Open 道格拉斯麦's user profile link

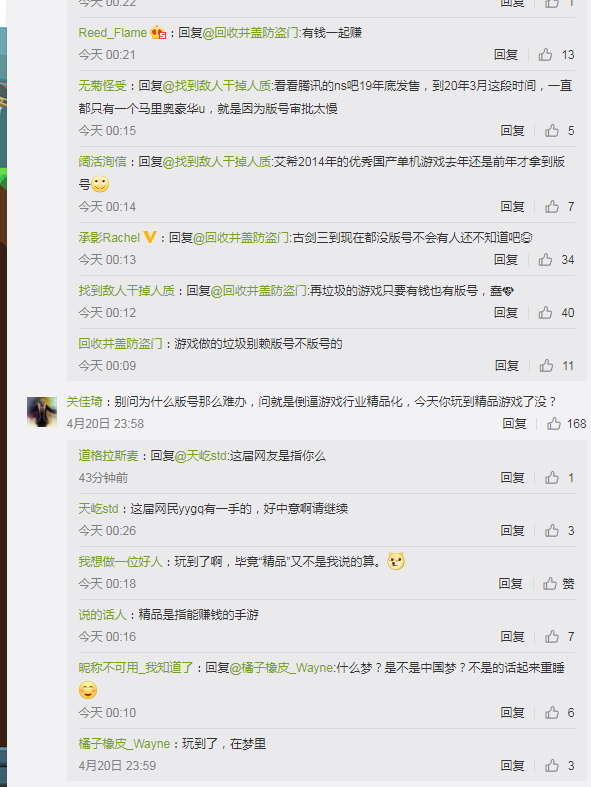coord(108,455)
